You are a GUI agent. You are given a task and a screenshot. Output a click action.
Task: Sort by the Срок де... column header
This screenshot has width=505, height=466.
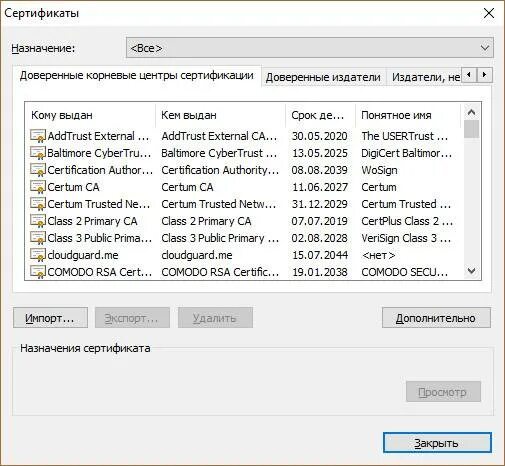[320, 115]
